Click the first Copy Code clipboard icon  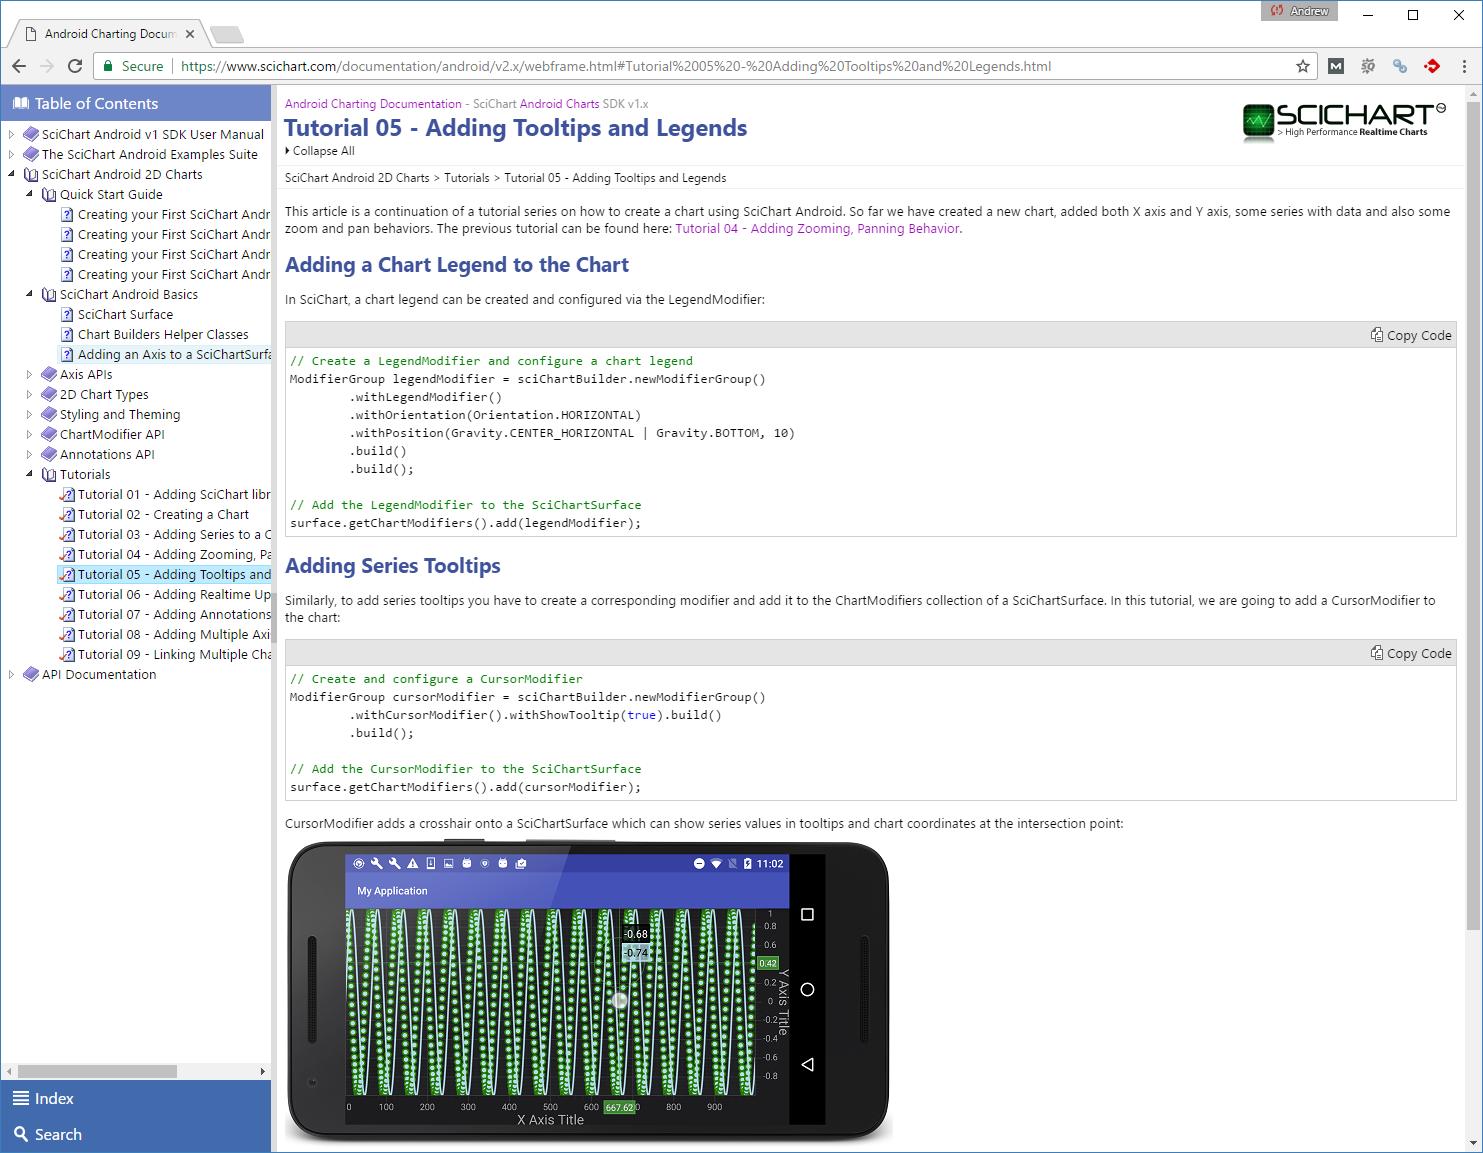coord(1377,335)
